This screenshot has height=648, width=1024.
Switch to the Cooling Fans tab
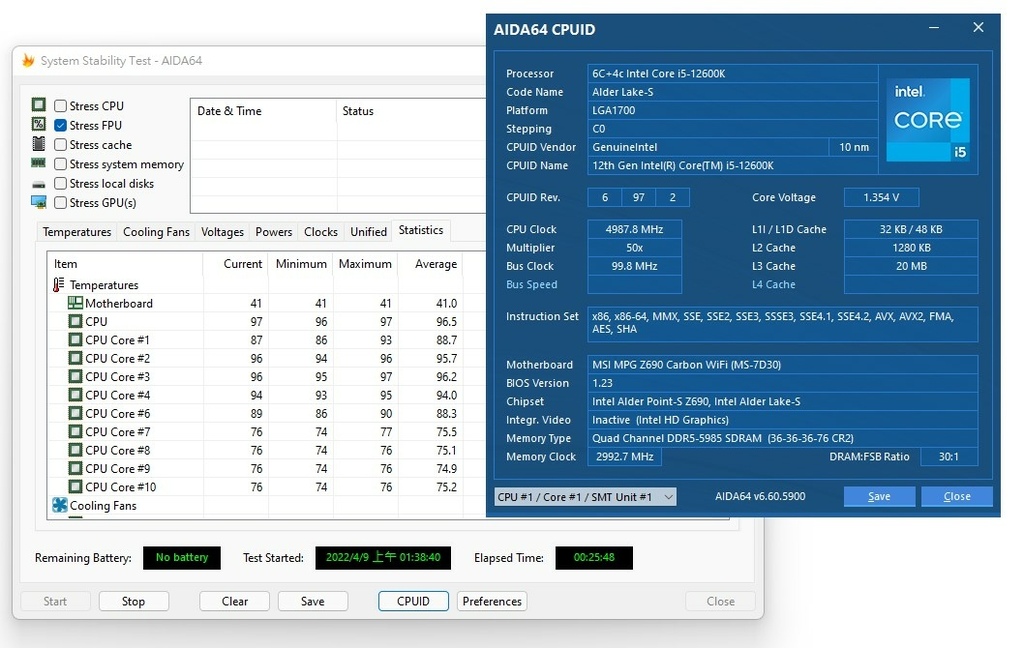(156, 232)
